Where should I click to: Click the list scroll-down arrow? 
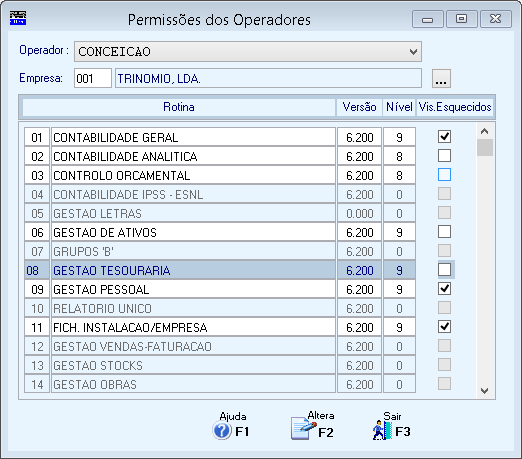click(485, 390)
